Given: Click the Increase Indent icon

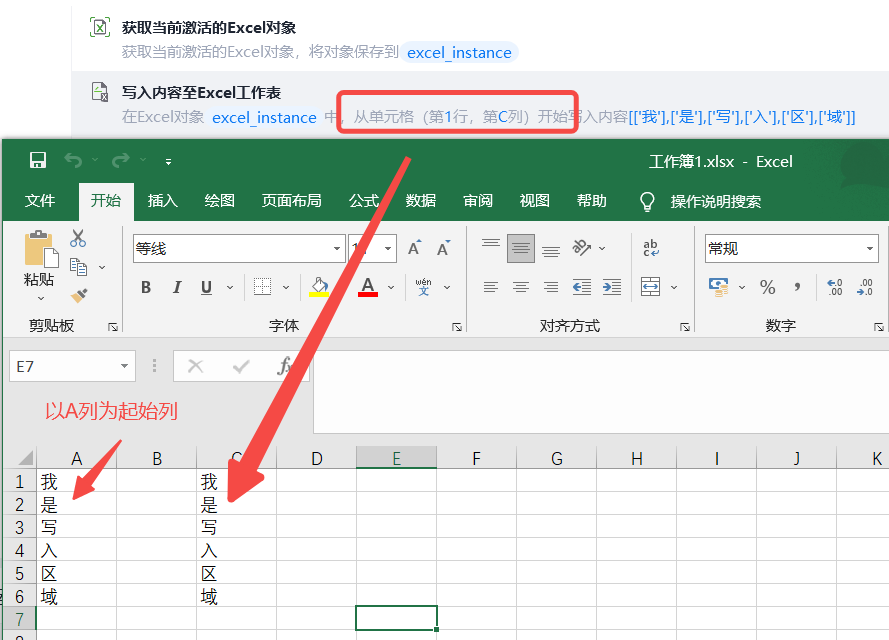Looking at the screenshot, I should tap(611, 287).
